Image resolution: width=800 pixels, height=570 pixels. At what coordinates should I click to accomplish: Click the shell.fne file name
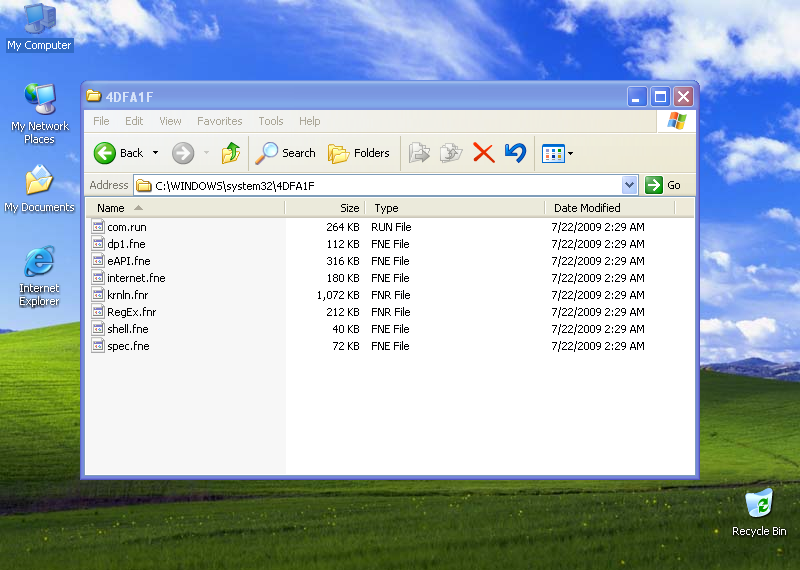[x=128, y=329]
